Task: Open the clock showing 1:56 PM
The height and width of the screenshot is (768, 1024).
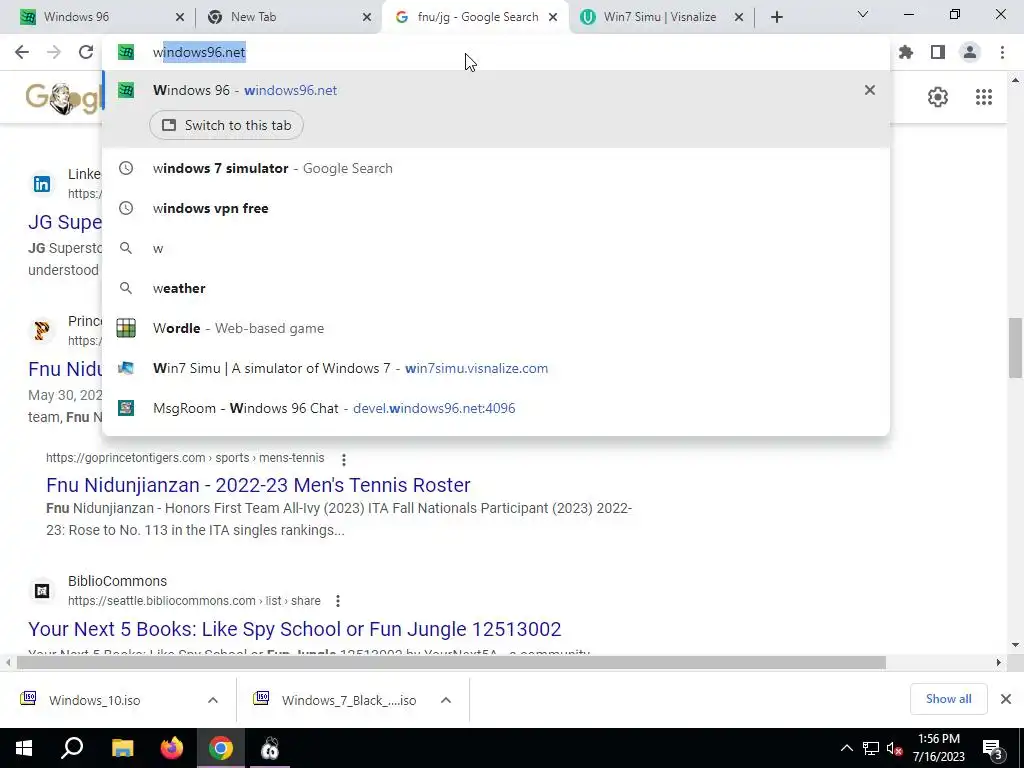Action: coord(938,748)
